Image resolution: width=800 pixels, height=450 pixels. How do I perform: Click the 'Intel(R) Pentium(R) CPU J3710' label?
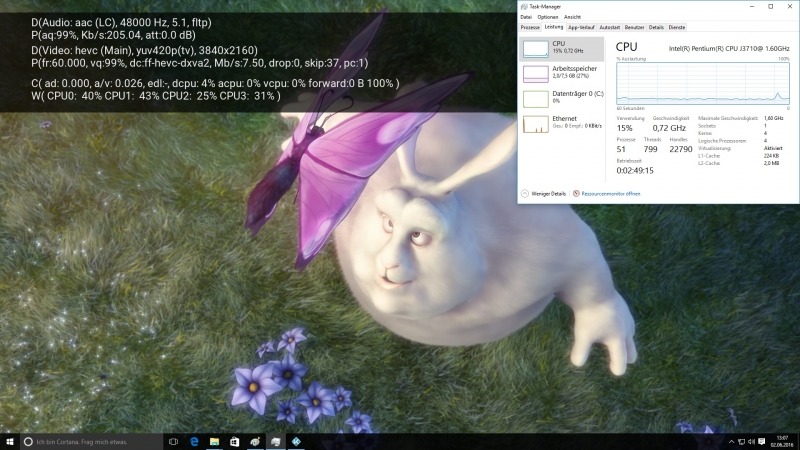[729, 48]
